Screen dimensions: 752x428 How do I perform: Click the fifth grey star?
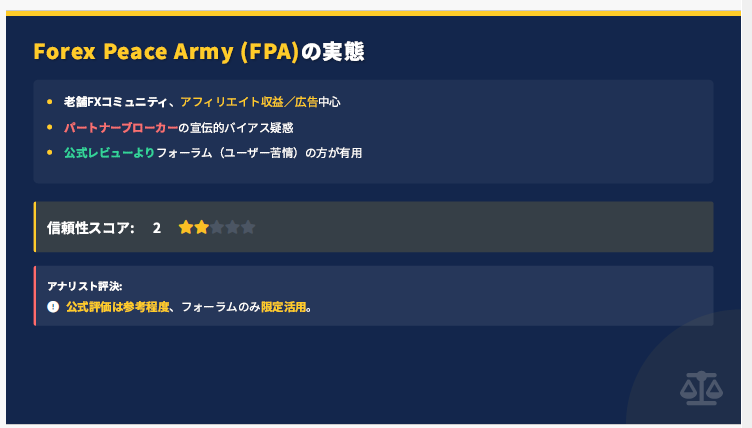(248, 227)
